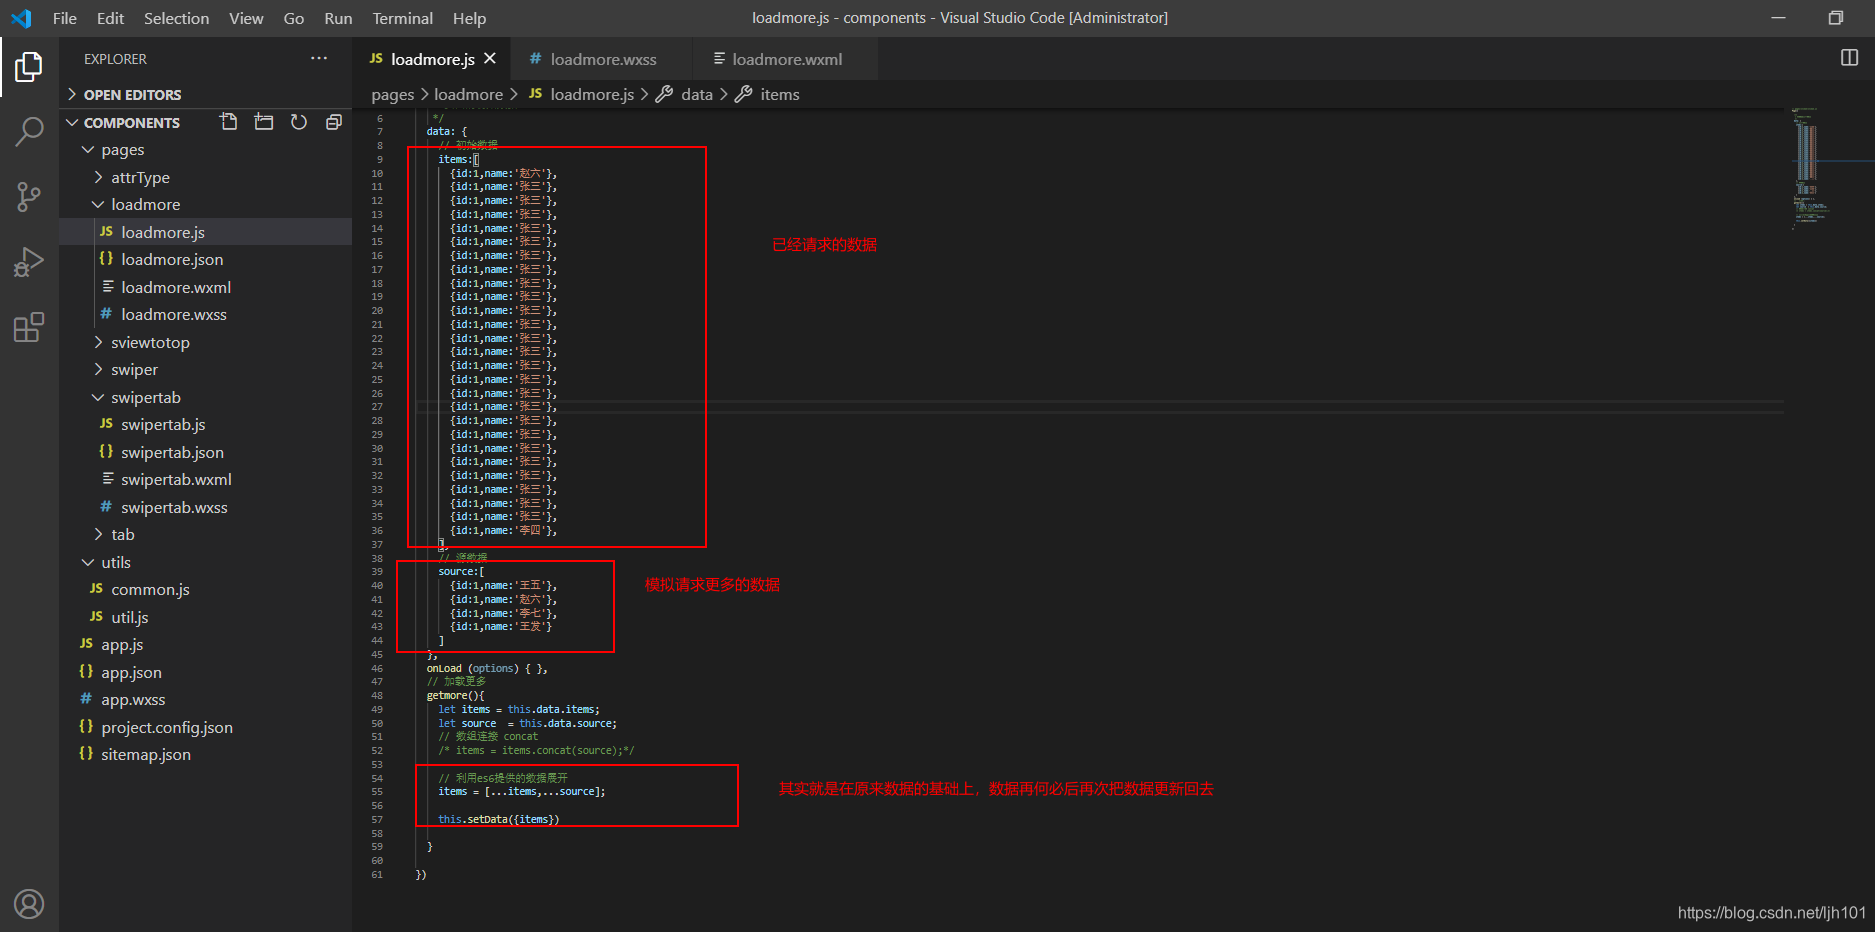
Task: Open the Accounts icon in activity bar
Action: click(x=29, y=904)
